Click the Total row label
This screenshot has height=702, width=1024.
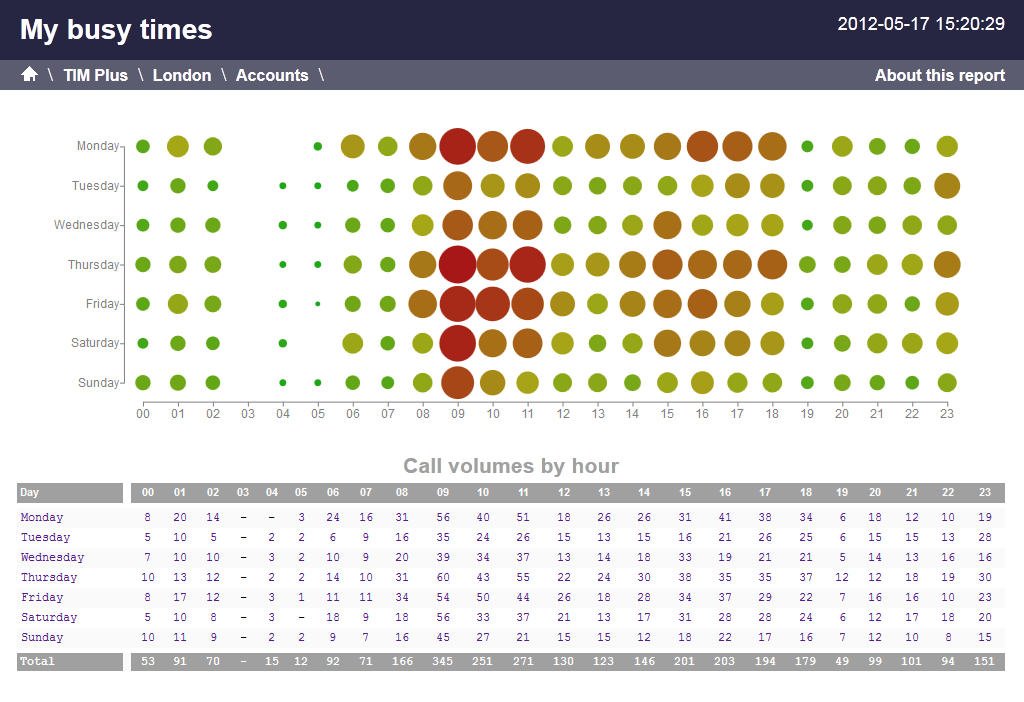(37, 662)
